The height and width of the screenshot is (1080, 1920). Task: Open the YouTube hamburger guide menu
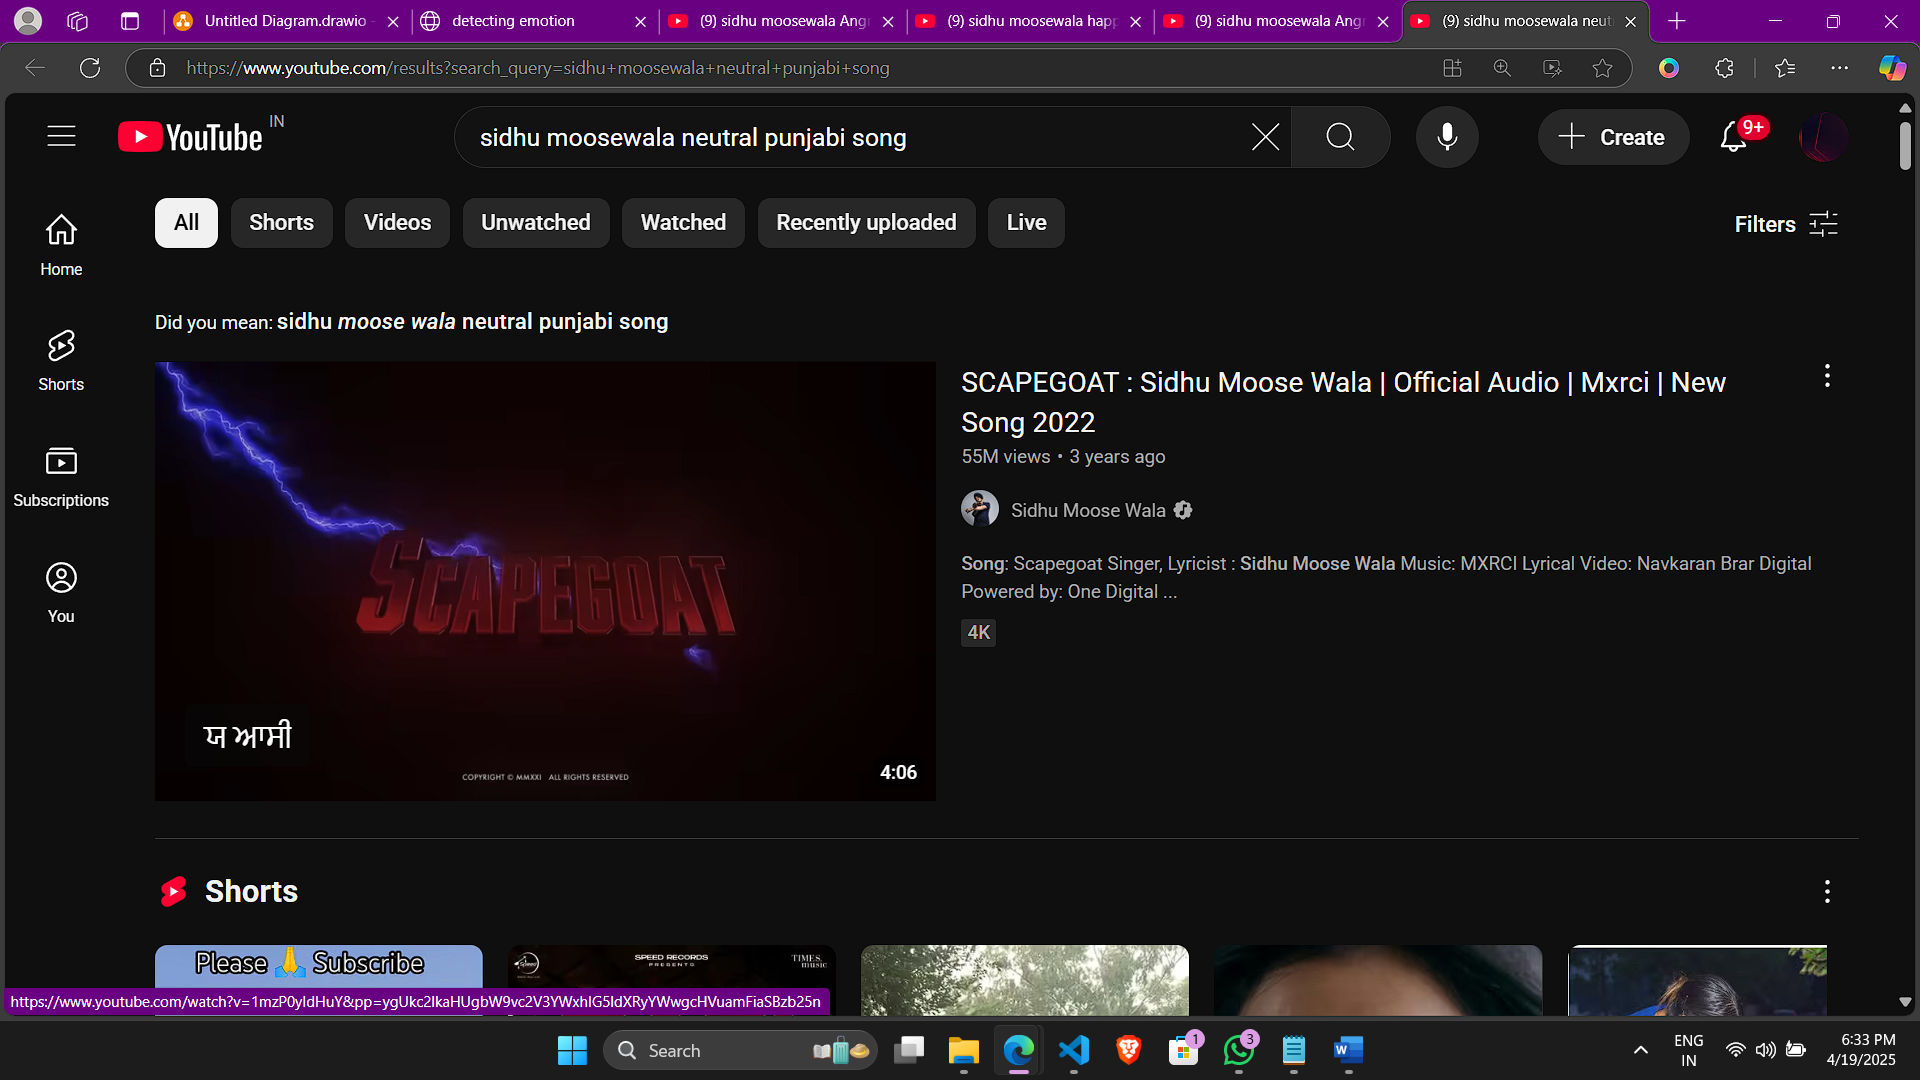61,136
